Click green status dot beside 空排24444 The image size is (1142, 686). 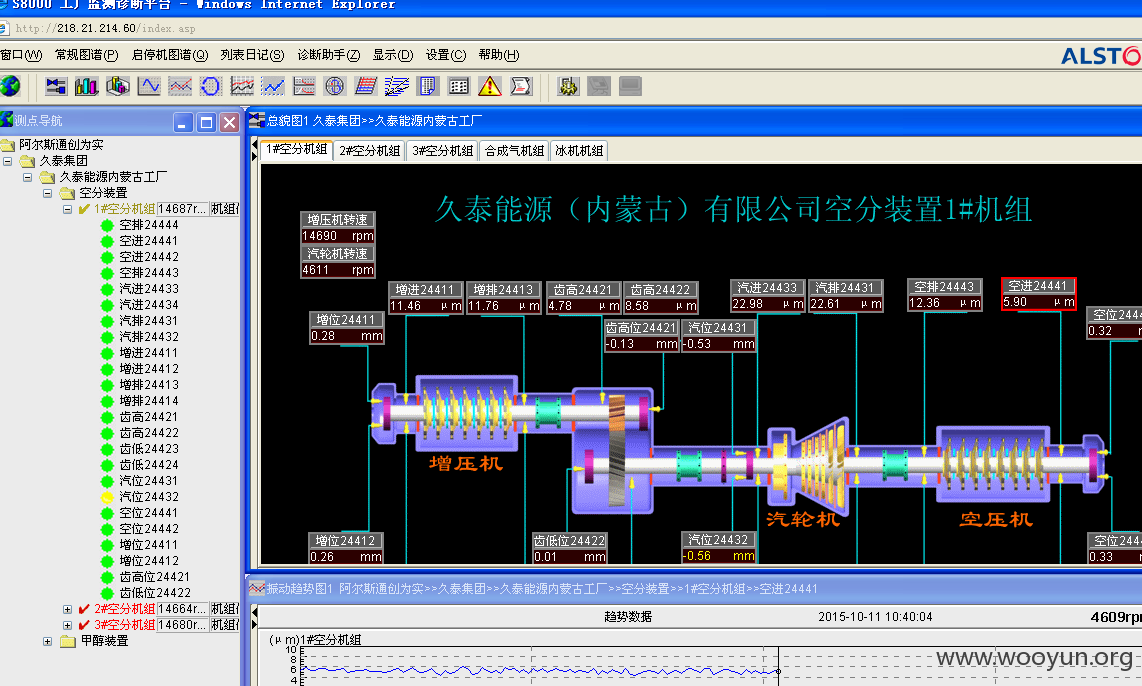(x=107, y=225)
